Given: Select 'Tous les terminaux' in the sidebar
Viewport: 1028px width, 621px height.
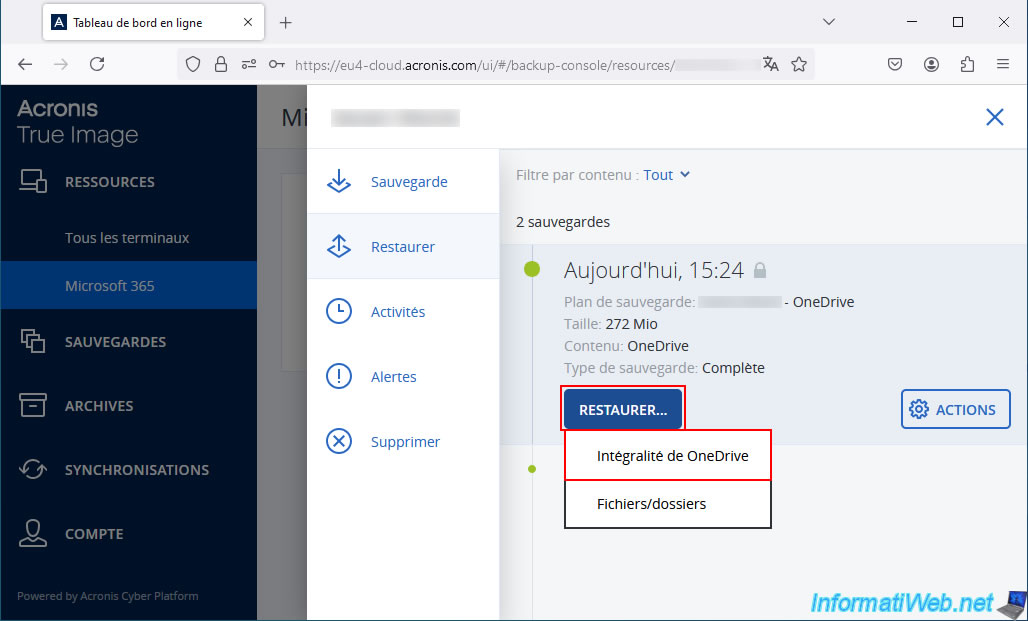Looking at the screenshot, I should 127,237.
